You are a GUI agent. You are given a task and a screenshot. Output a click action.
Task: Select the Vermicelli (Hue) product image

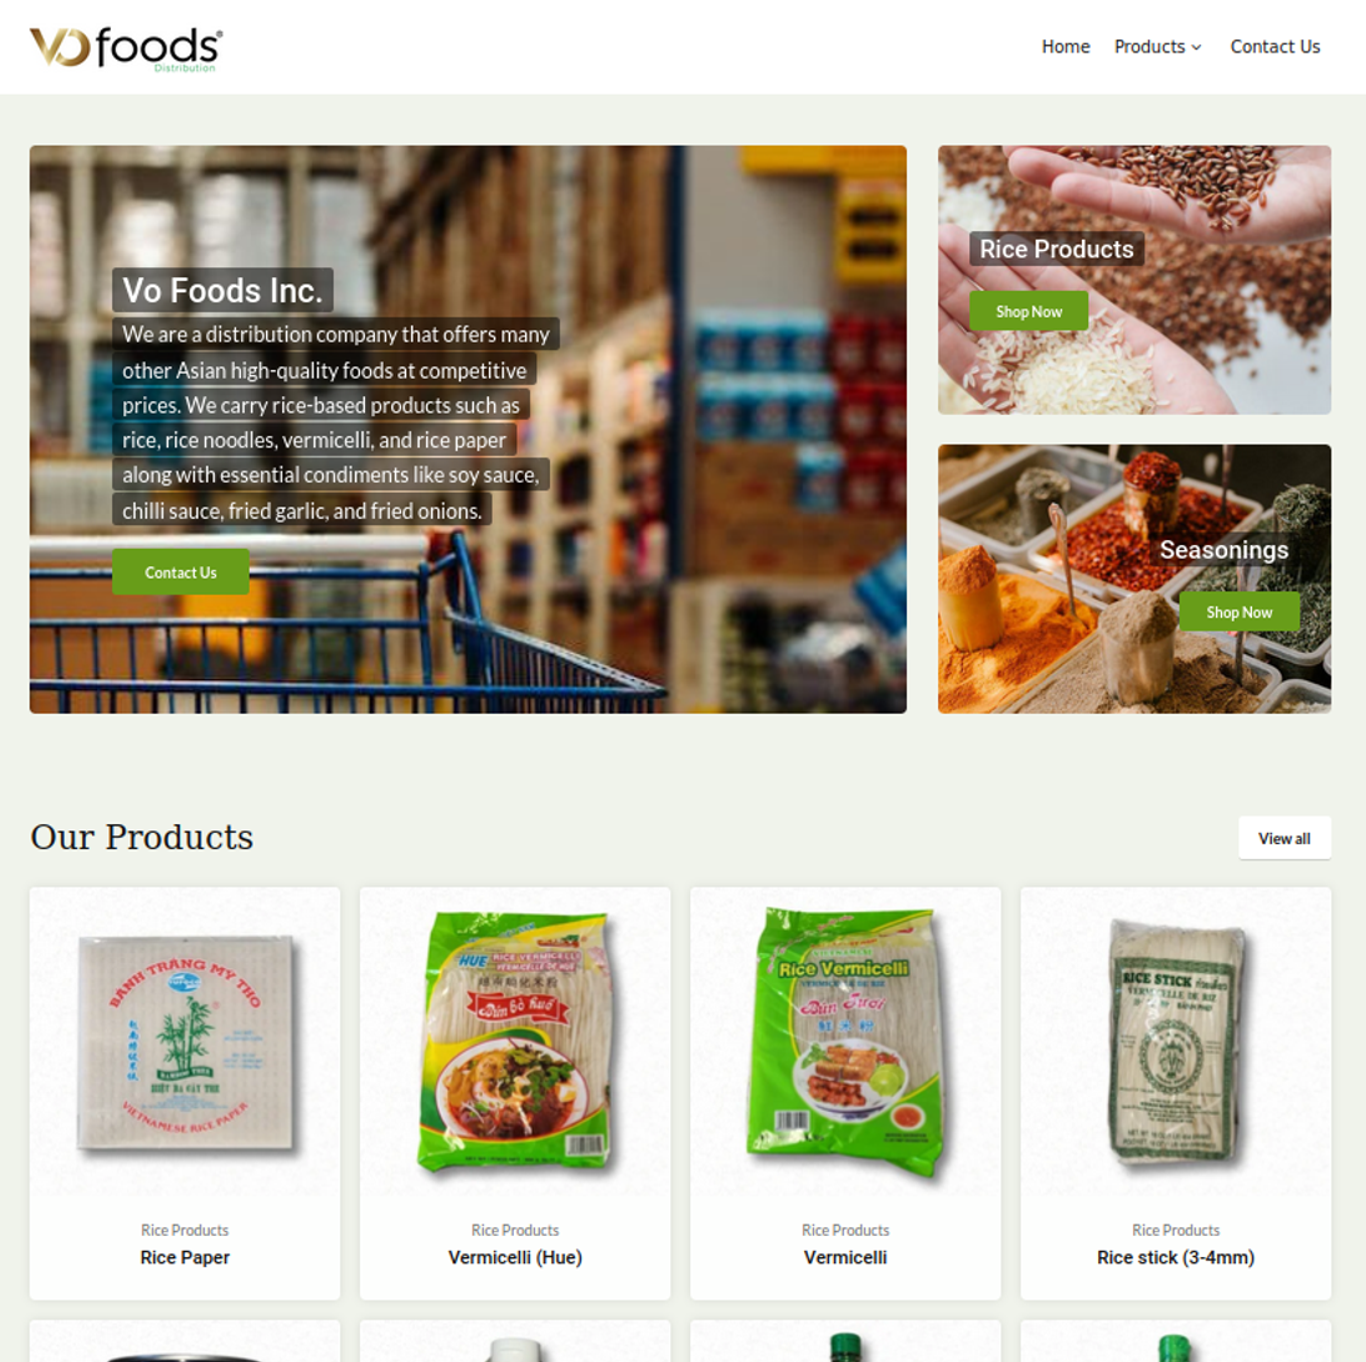click(515, 1042)
